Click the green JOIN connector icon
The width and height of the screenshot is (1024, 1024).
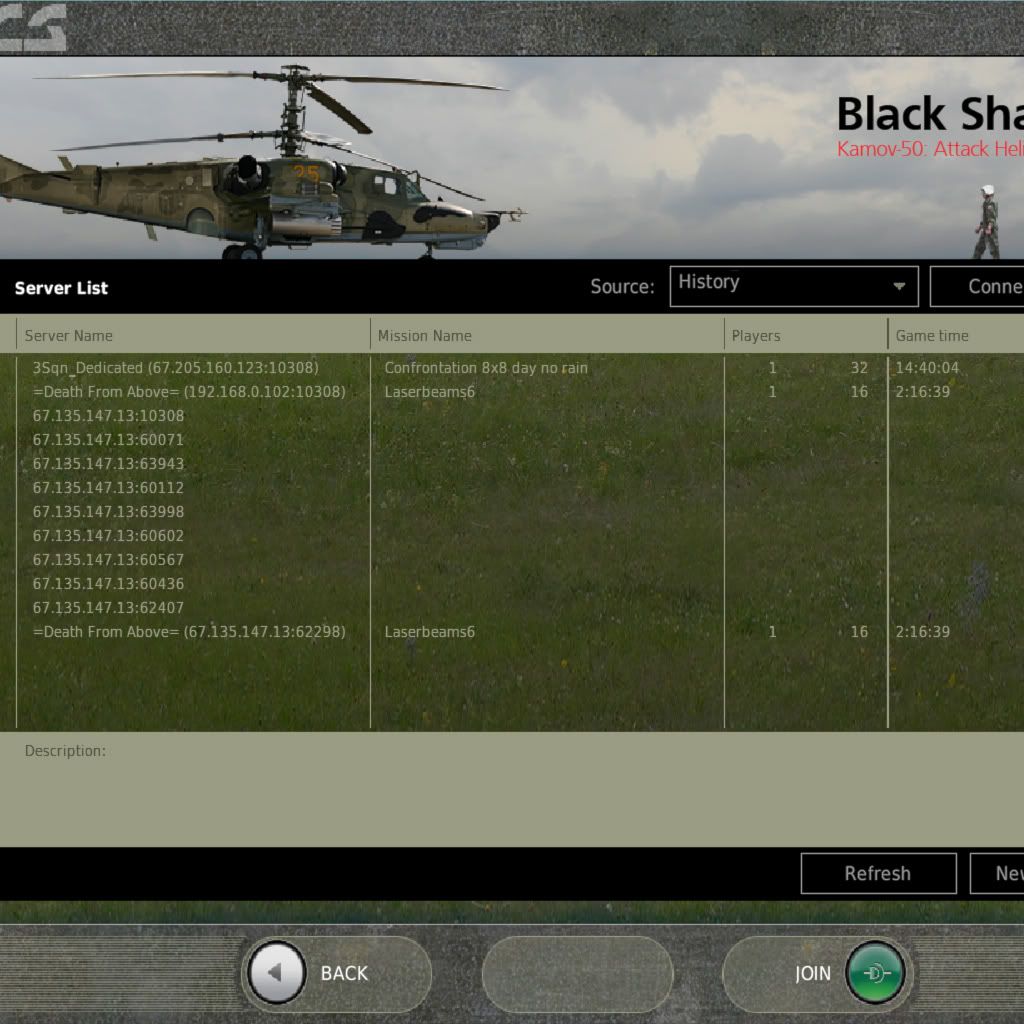click(874, 973)
